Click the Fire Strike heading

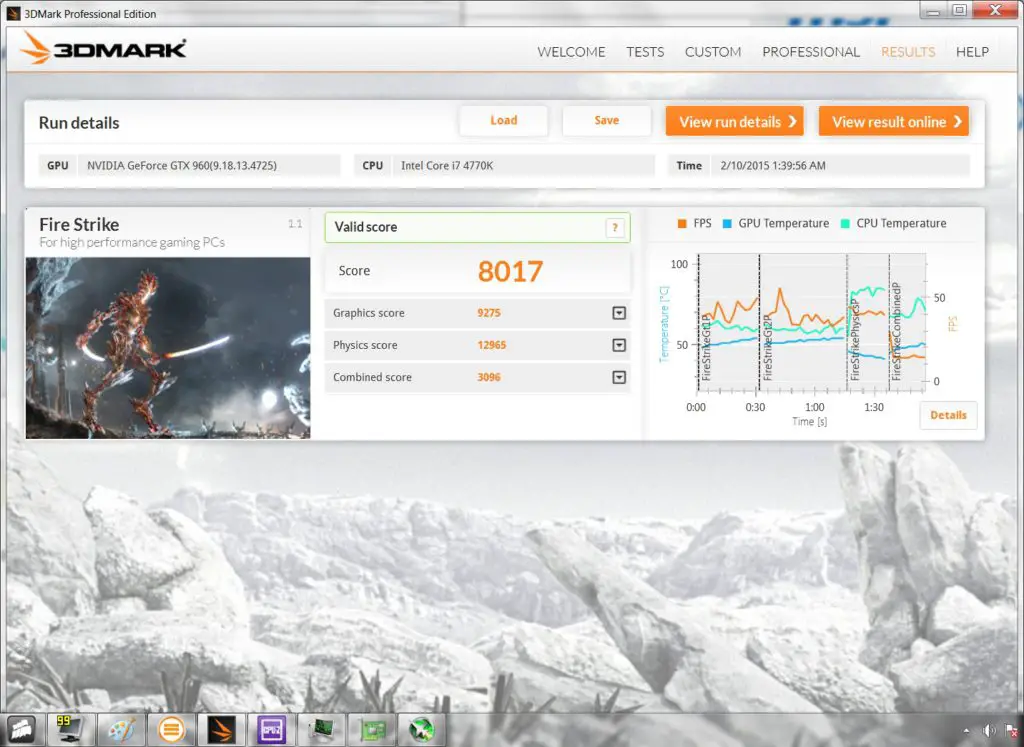tap(79, 225)
